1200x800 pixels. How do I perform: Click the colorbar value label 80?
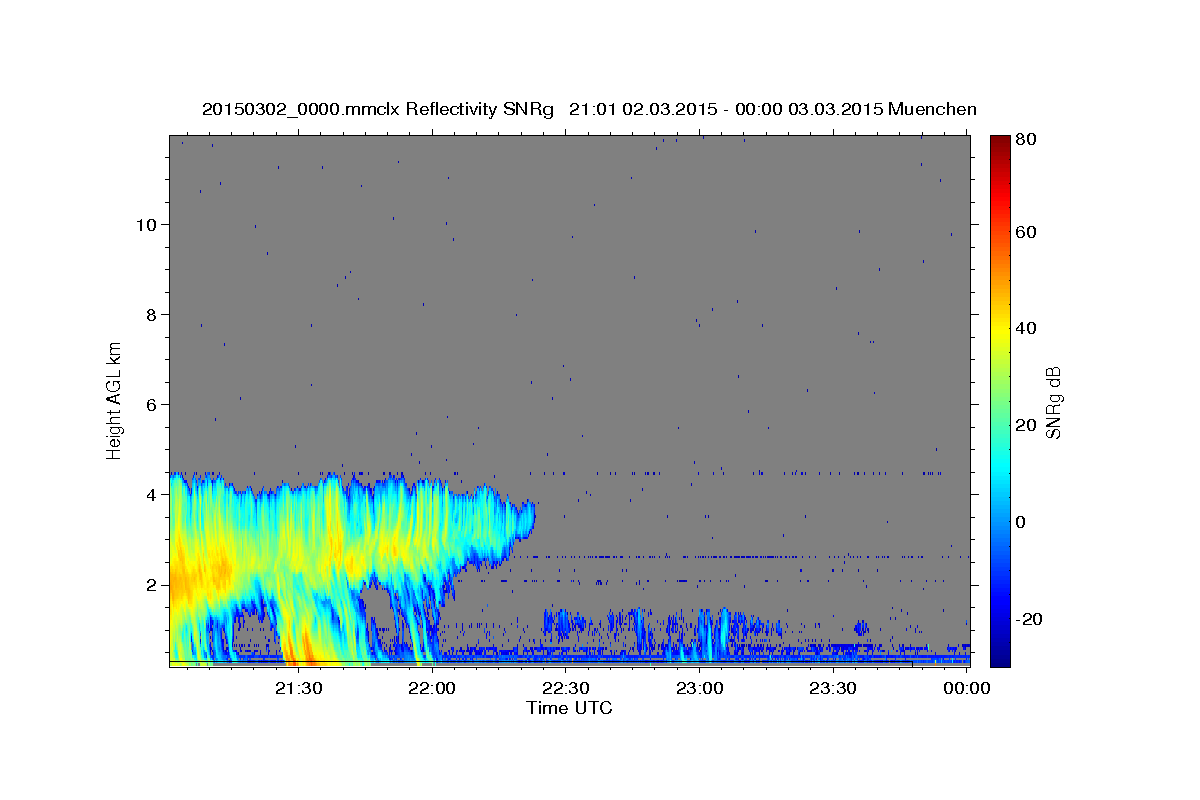point(1025,140)
